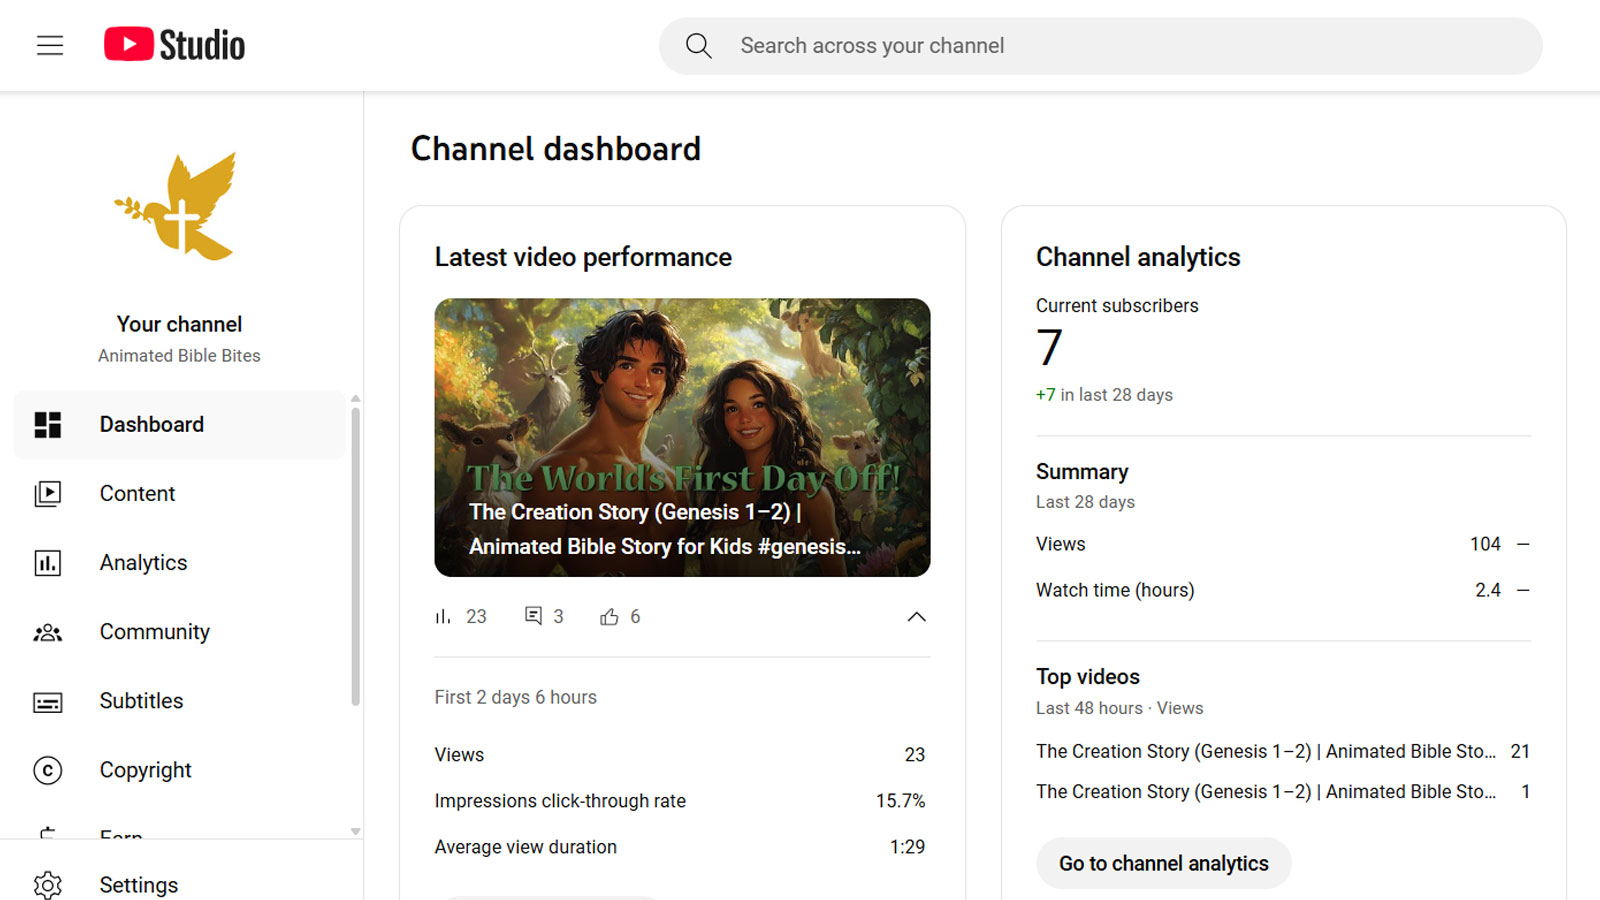Navigate to Community

pyautogui.click(x=180, y=632)
